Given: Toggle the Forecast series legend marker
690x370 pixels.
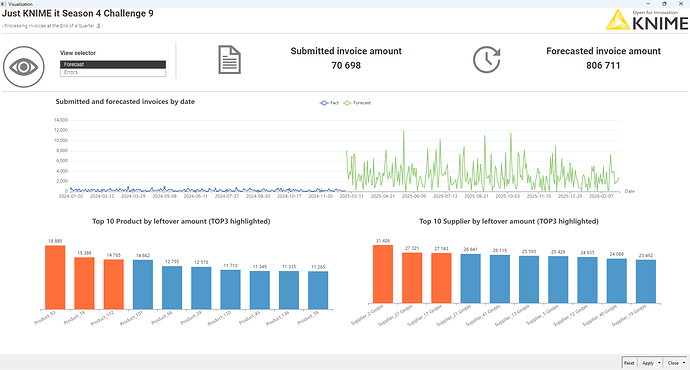Looking at the screenshot, I should (x=347, y=103).
